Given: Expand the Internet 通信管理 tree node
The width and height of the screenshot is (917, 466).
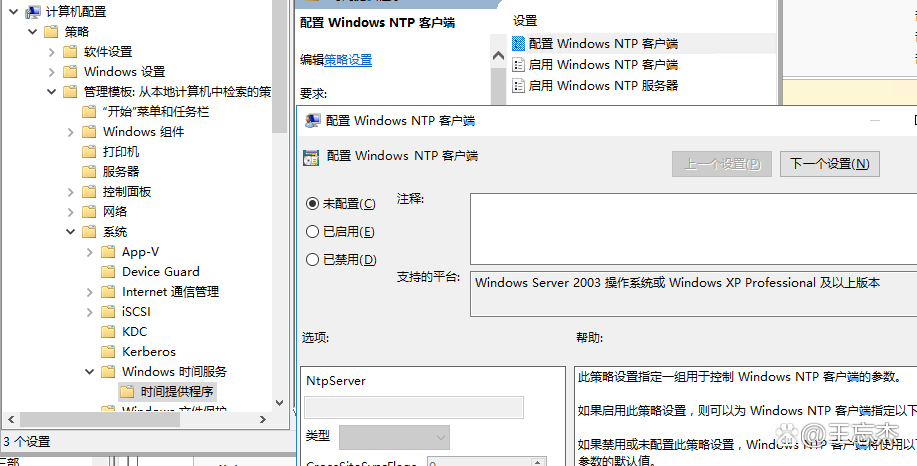Looking at the screenshot, I should click(x=89, y=292).
